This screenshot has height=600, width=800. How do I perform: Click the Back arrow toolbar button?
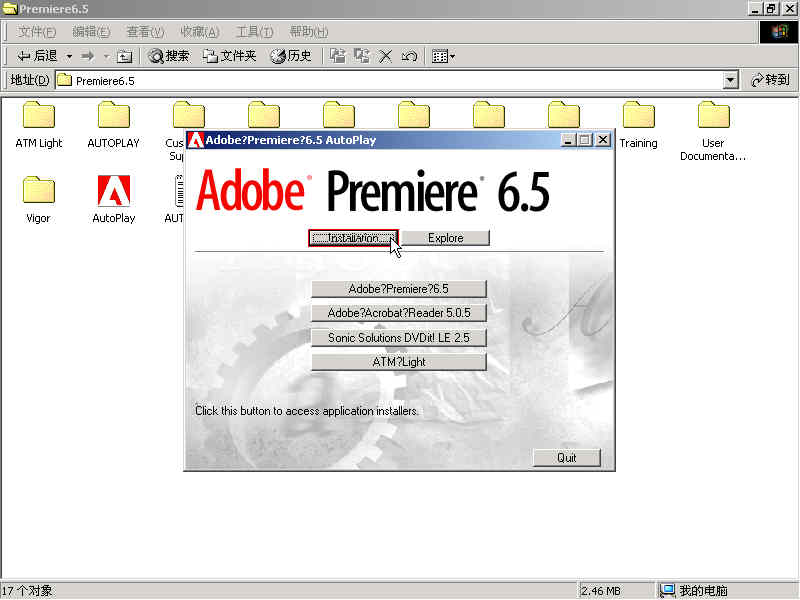[x=37, y=56]
